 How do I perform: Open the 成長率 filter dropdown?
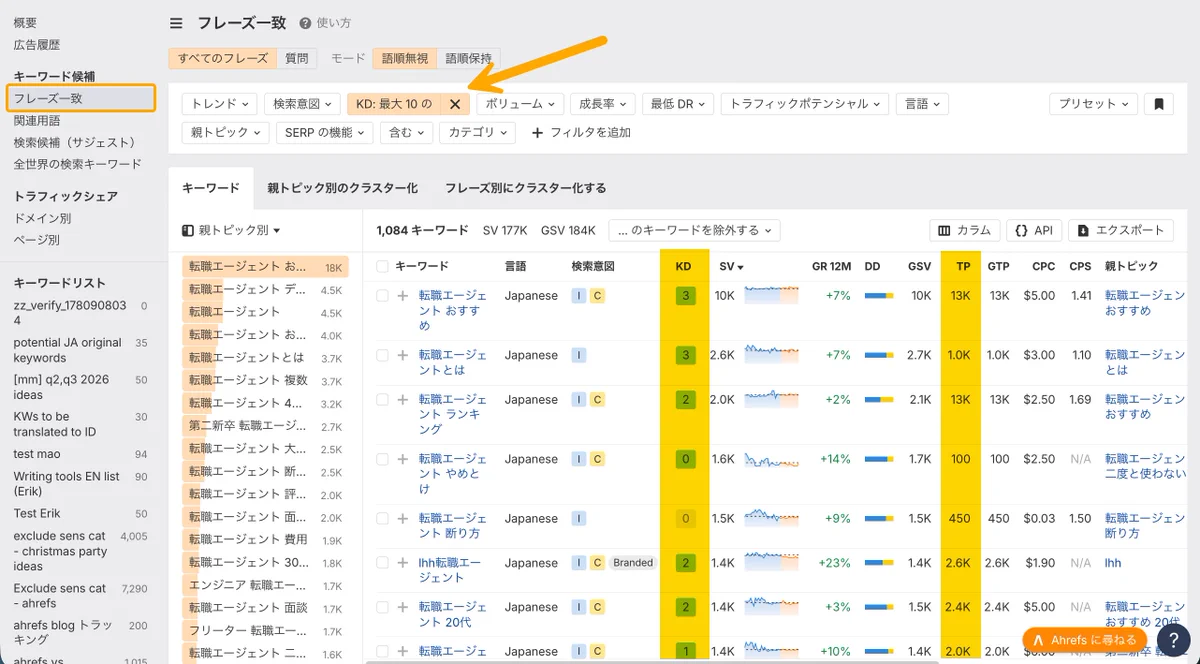click(603, 104)
